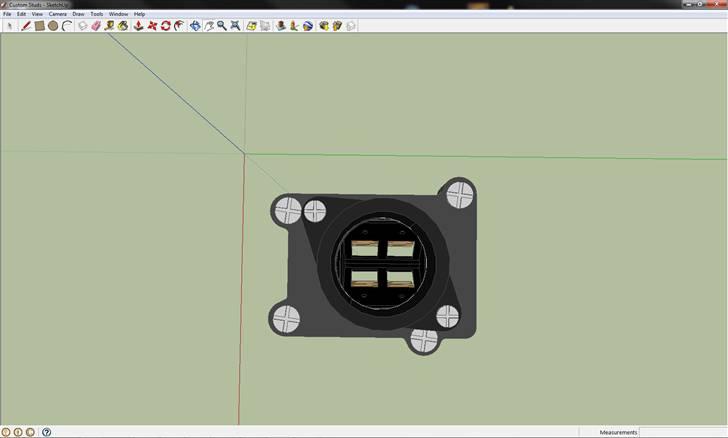Click the Zoom magnifier tool

222,25
